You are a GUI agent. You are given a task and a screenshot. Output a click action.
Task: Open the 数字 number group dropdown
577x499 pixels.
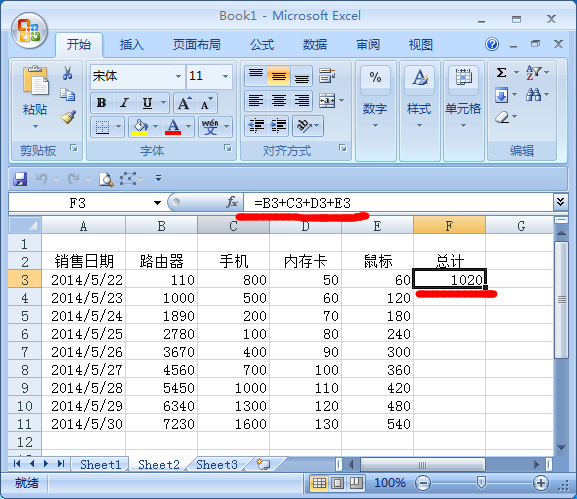point(375,125)
